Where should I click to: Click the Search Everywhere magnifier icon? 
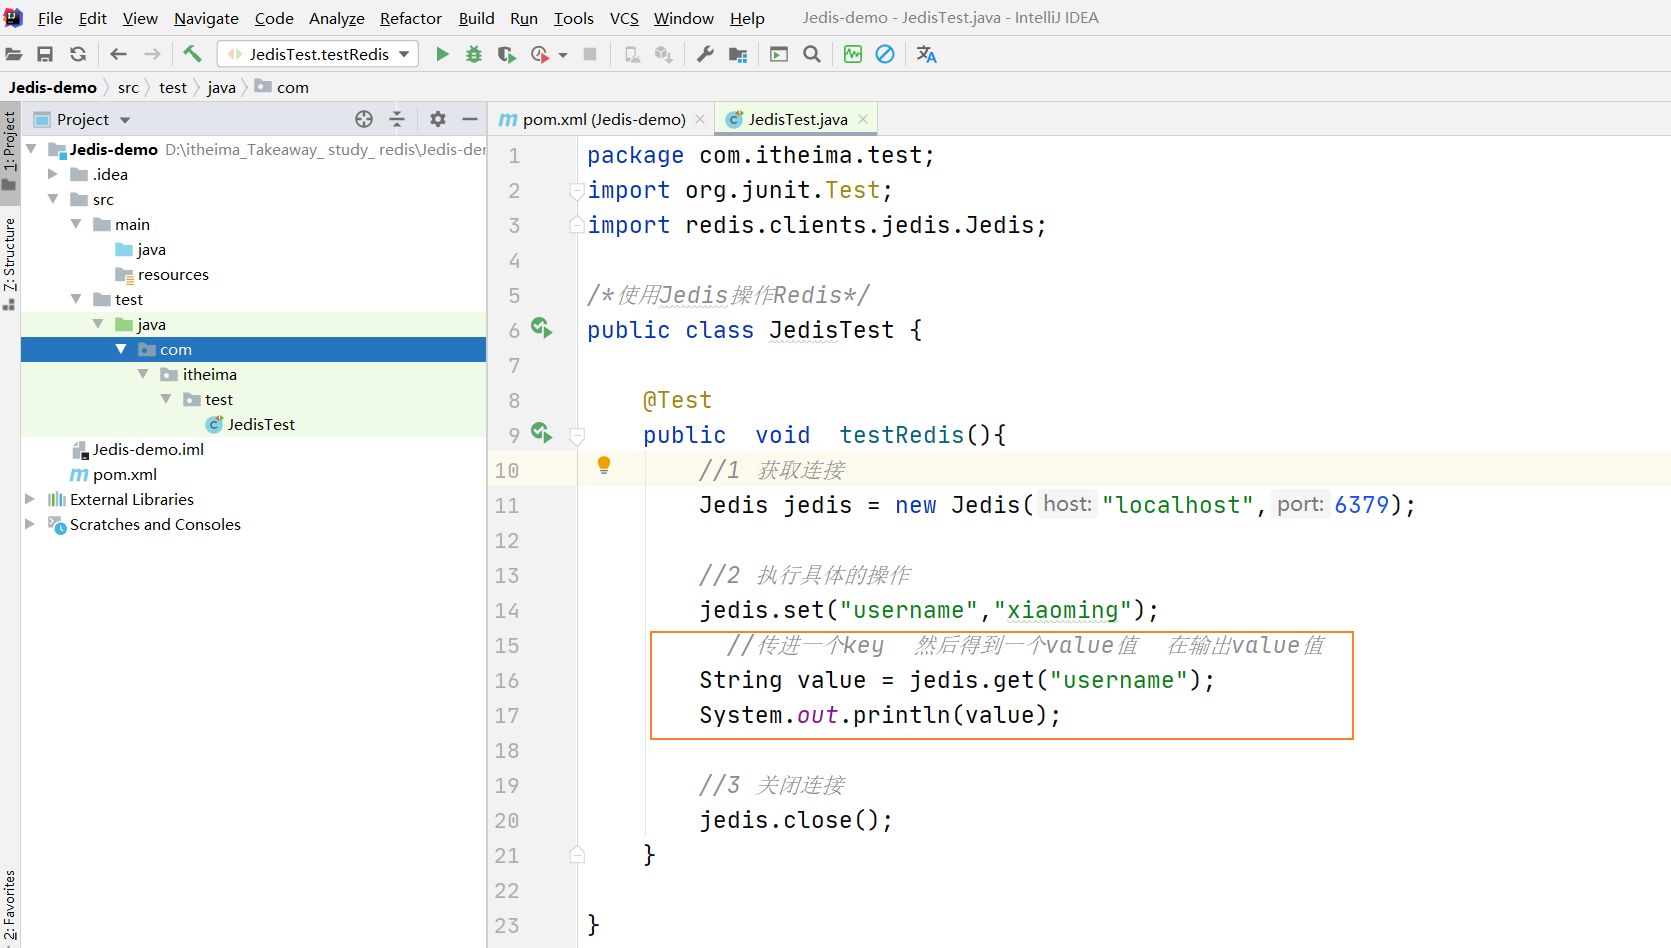(812, 54)
